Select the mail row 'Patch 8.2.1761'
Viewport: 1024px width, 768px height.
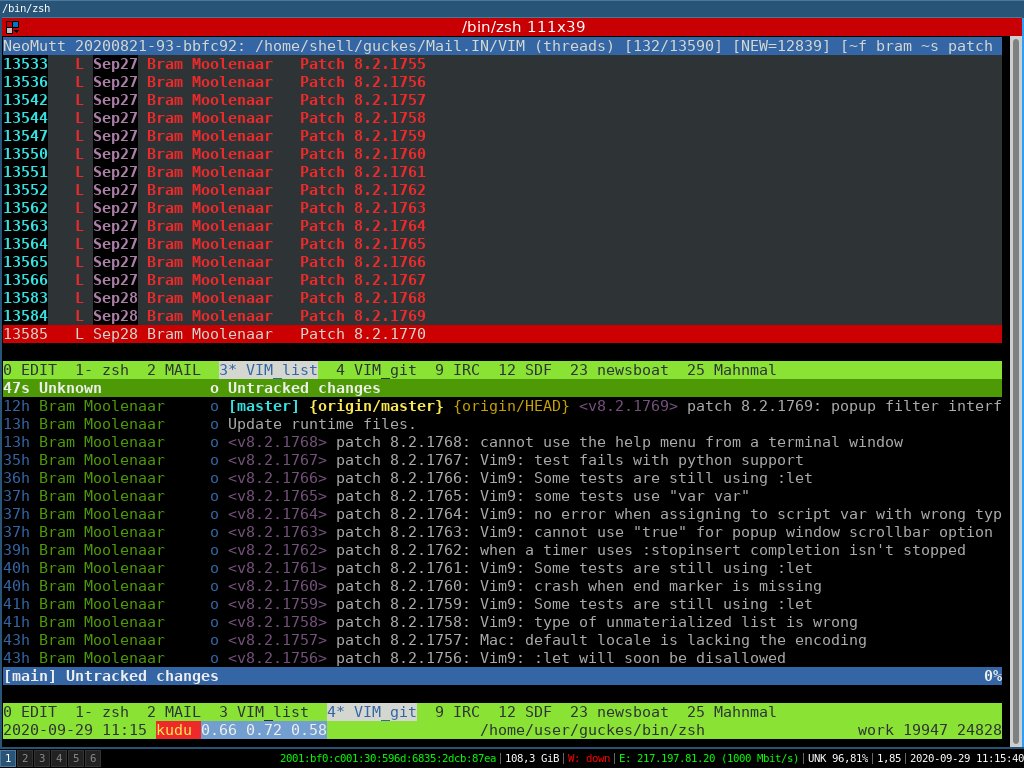tap(502, 172)
